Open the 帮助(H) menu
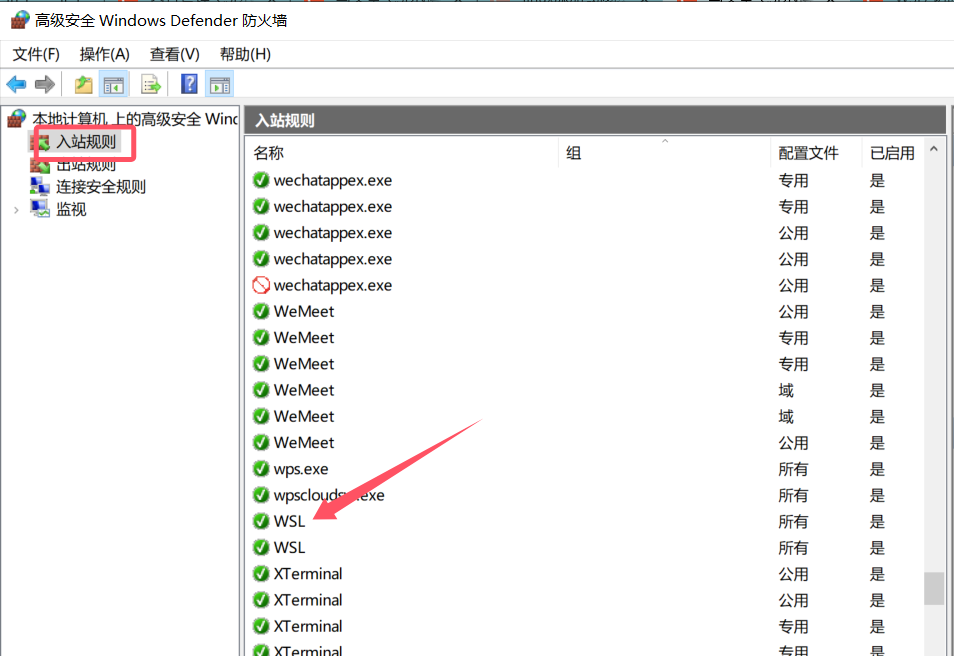The width and height of the screenshot is (954, 656). click(245, 54)
